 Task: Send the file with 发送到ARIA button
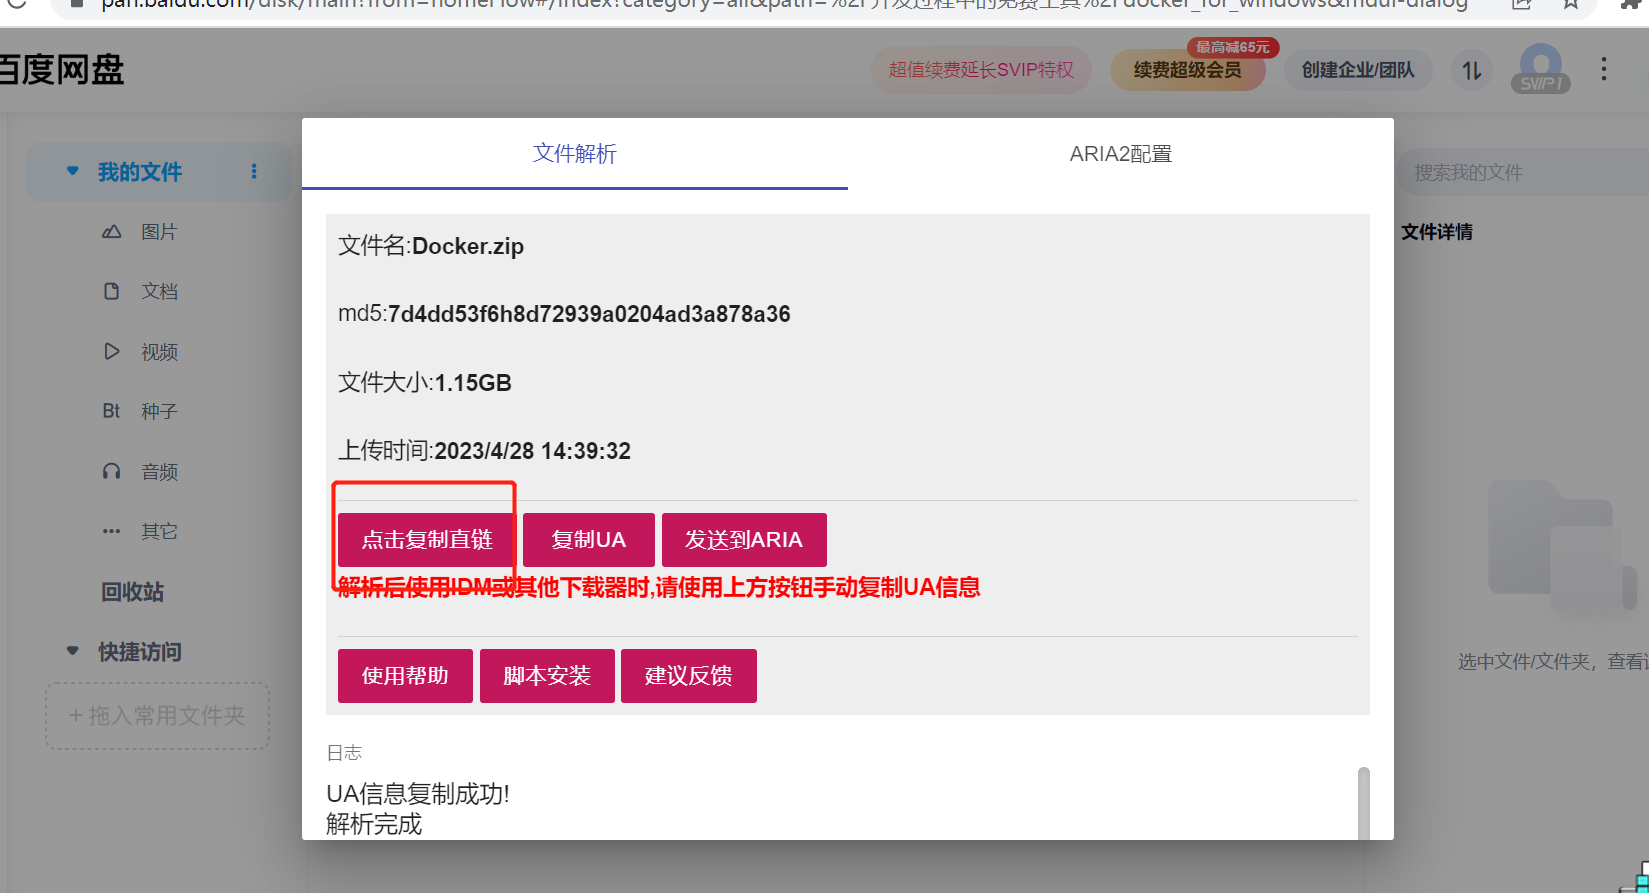pyautogui.click(x=744, y=540)
